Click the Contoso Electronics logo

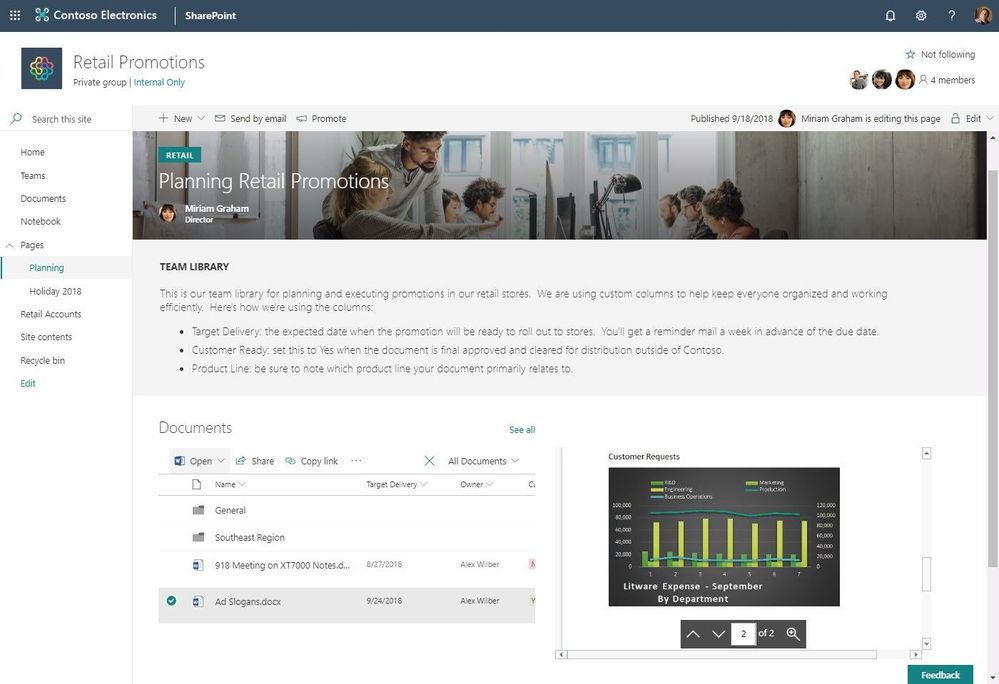[x=42, y=15]
